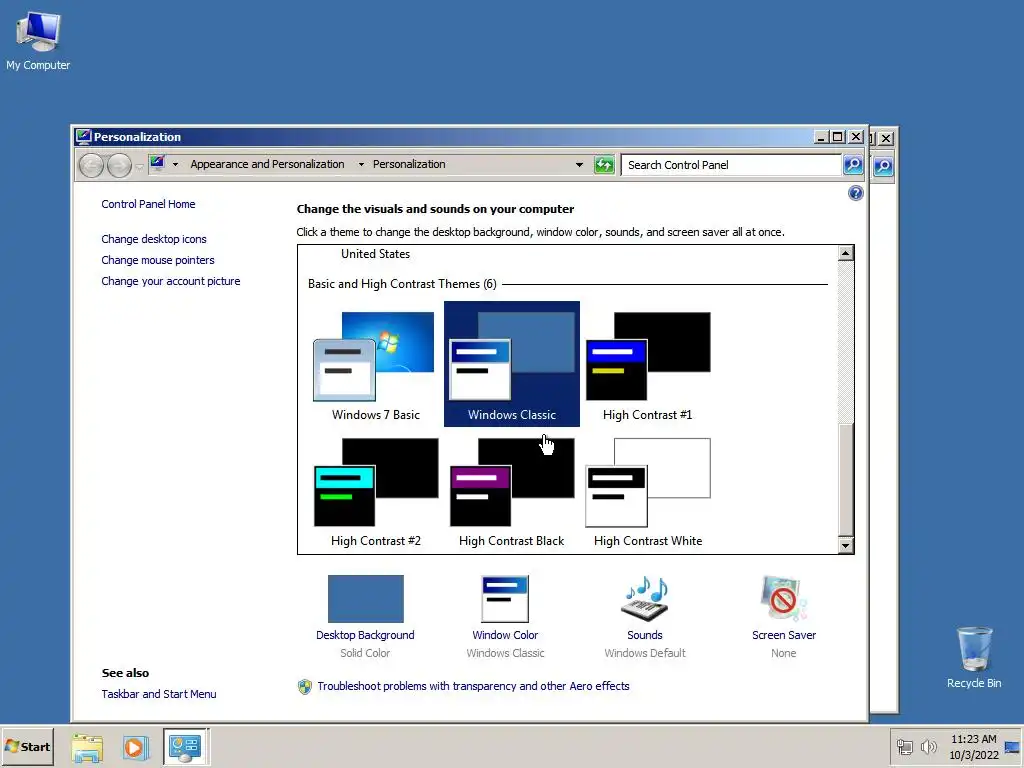Click search magnifier of the window behind
1024x768 pixels.
pos(883,167)
